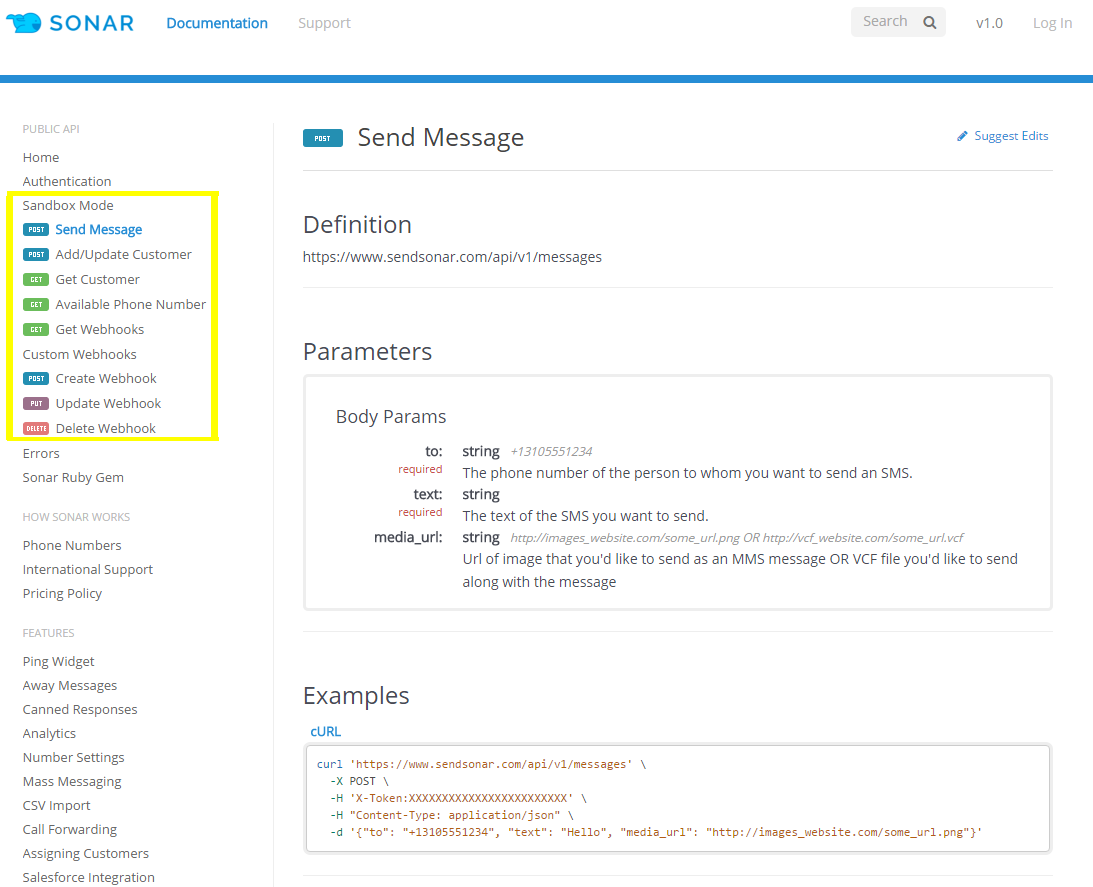Click the curl example code block
1093x887 pixels.
point(678,798)
